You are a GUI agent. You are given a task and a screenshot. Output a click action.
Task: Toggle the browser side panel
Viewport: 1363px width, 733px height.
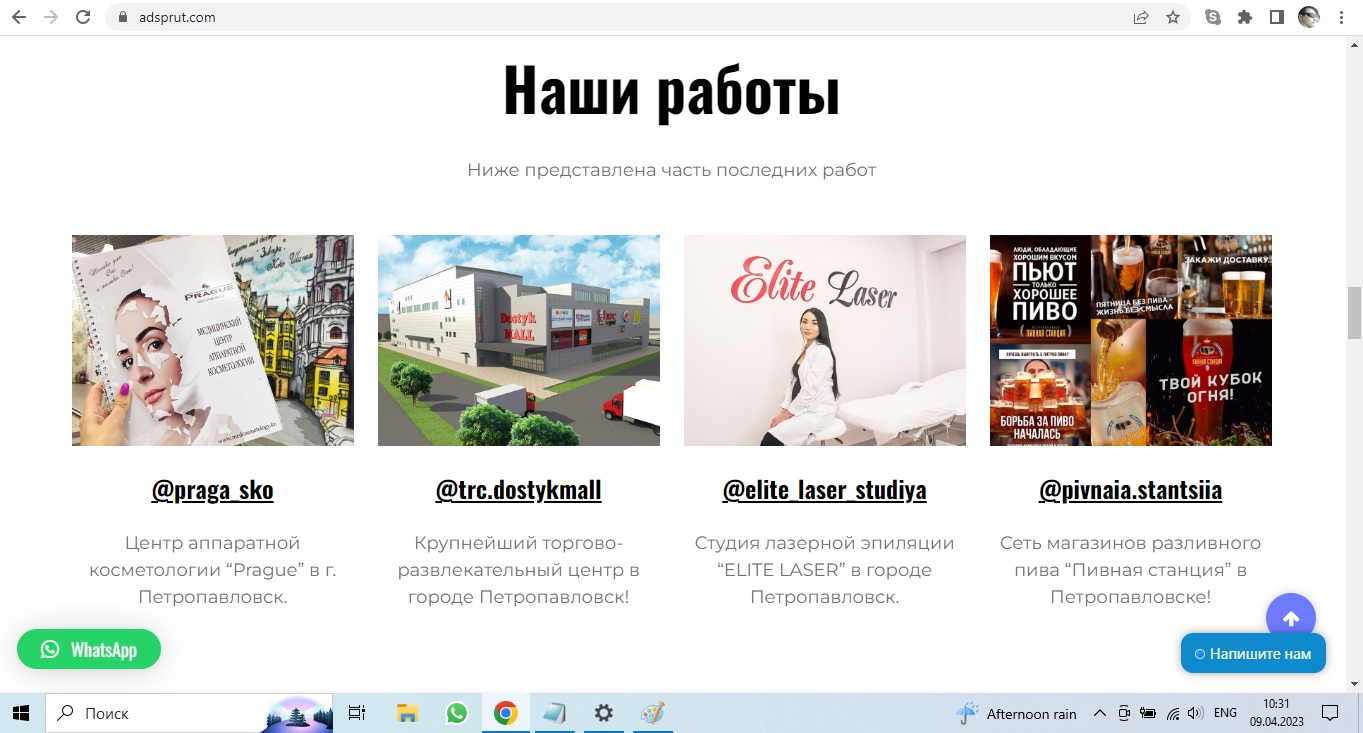click(1277, 17)
